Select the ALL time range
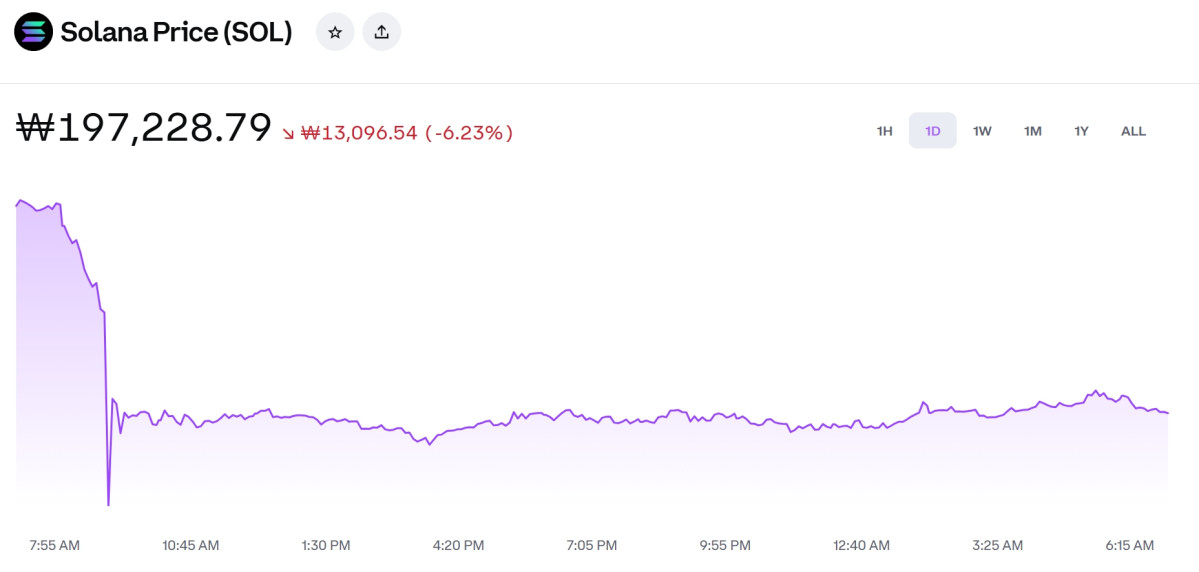This screenshot has height=572, width=1199. [1133, 131]
